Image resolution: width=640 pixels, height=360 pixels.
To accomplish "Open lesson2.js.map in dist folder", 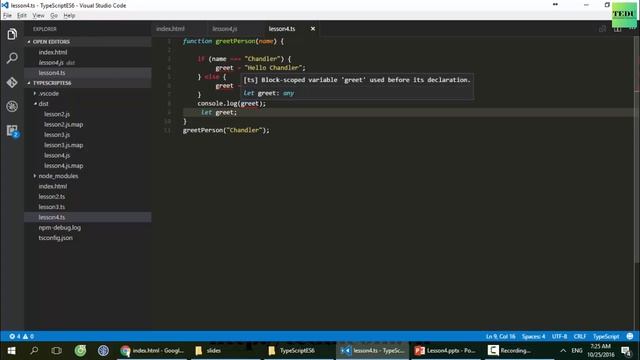I will [x=63, y=124].
